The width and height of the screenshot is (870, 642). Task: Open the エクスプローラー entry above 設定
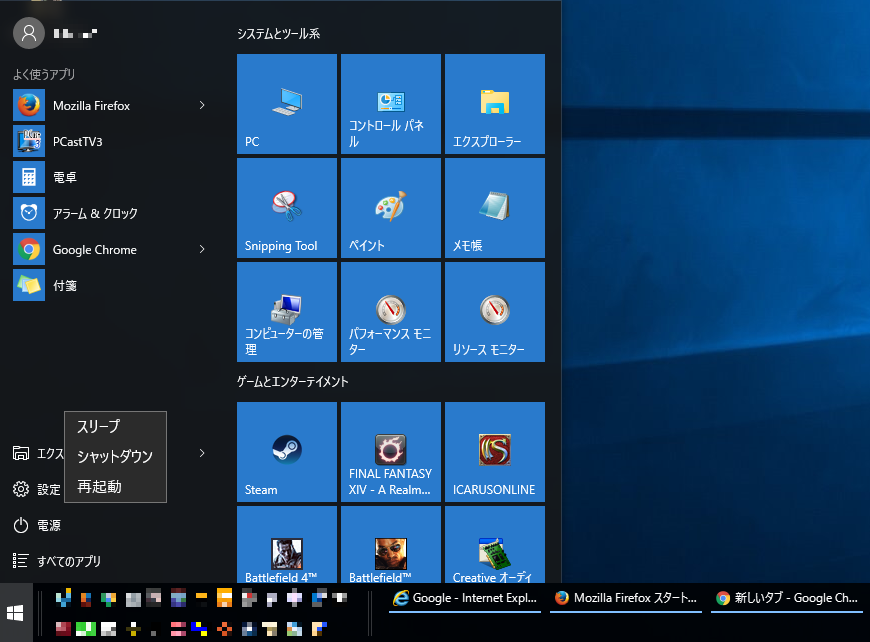(x=38, y=453)
